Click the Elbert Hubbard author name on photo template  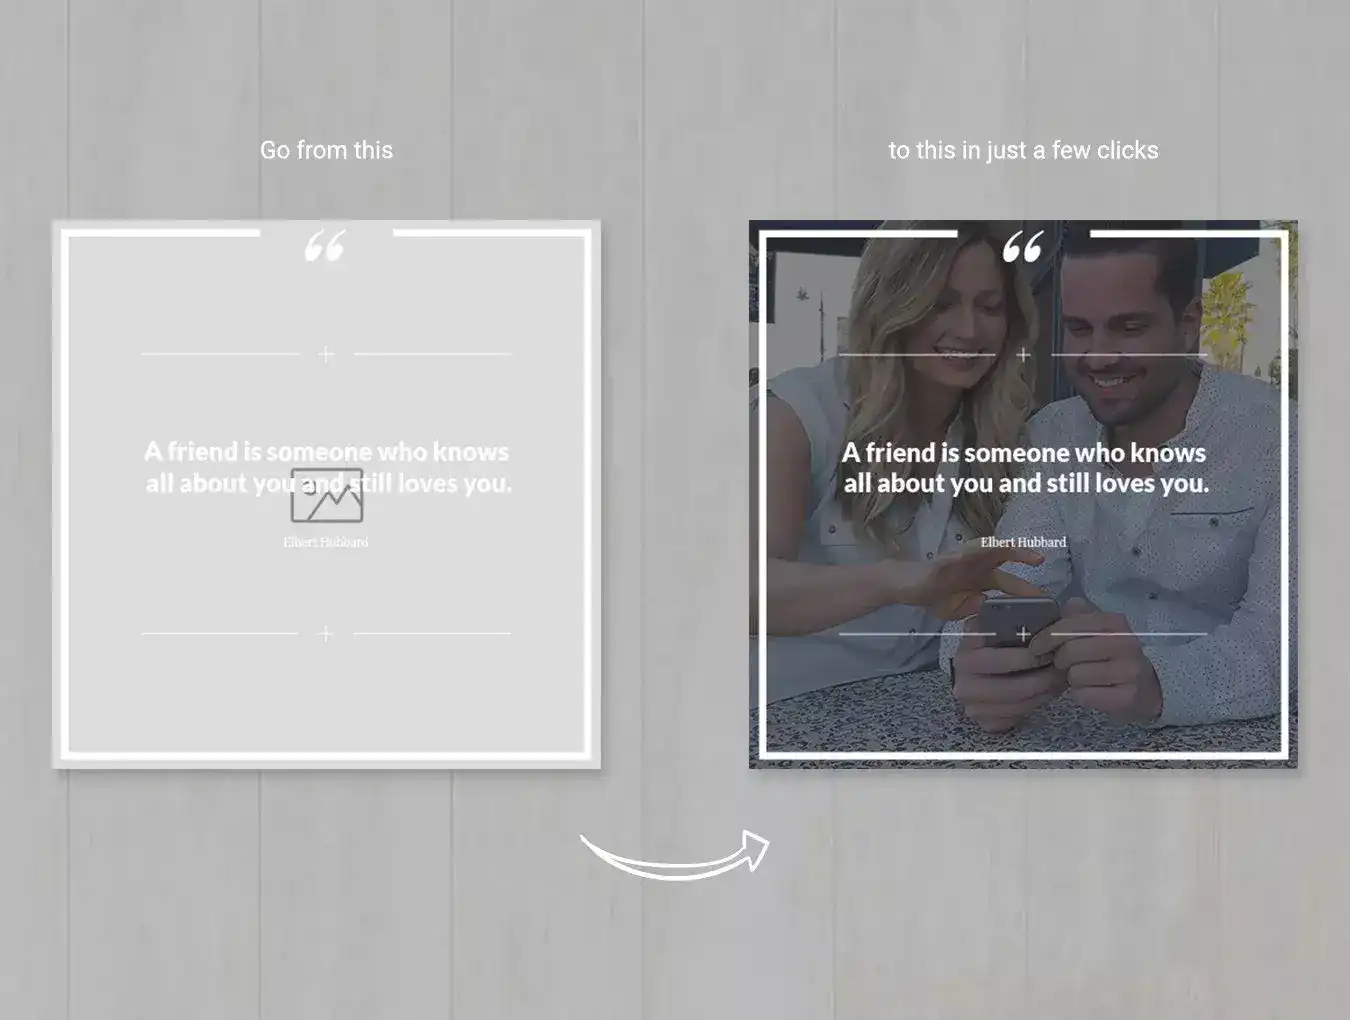point(1023,542)
